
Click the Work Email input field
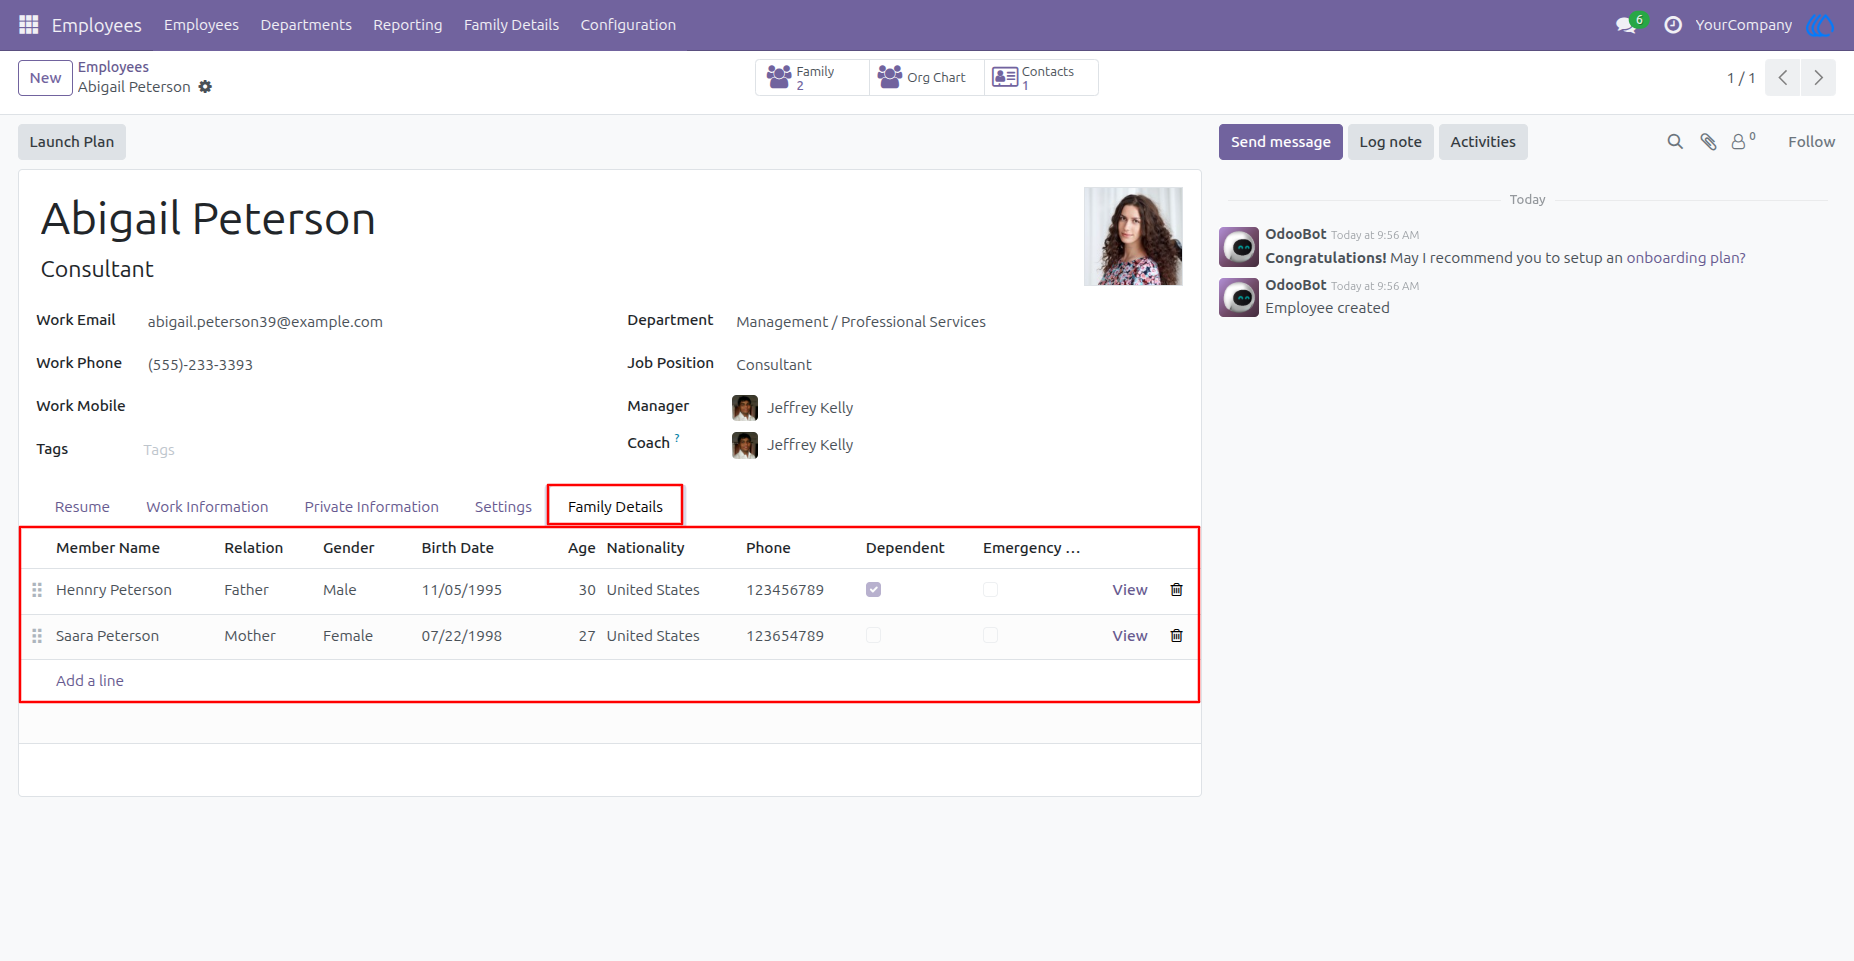(x=367, y=322)
